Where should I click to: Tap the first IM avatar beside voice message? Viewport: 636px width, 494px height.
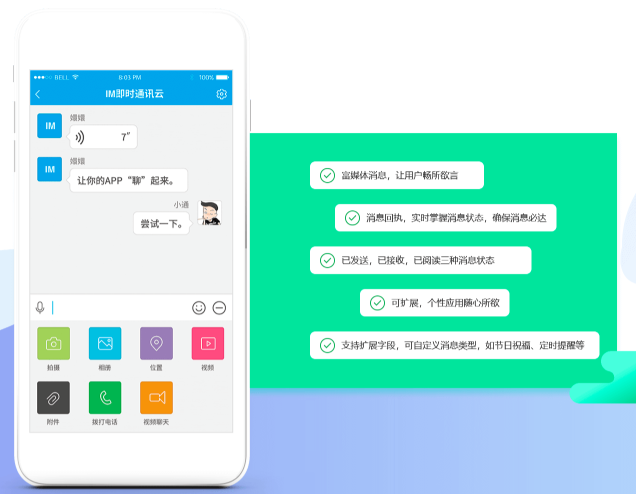[49, 126]
